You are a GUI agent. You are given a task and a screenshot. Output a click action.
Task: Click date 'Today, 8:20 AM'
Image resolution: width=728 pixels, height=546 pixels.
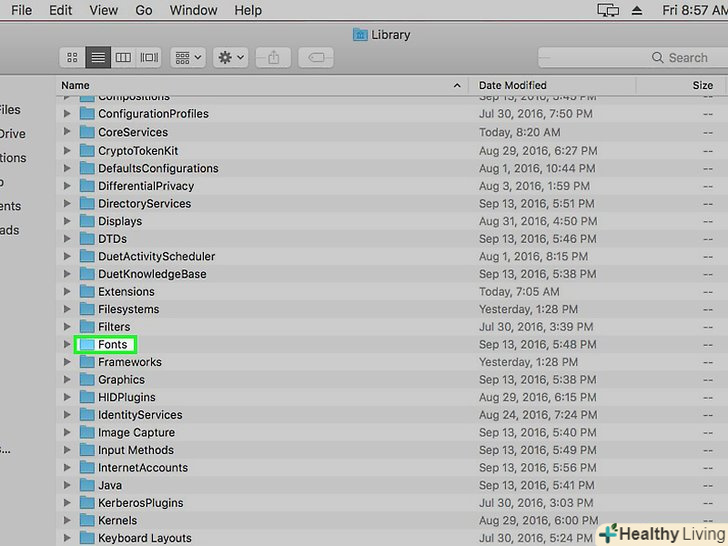(x=520, y=132)
